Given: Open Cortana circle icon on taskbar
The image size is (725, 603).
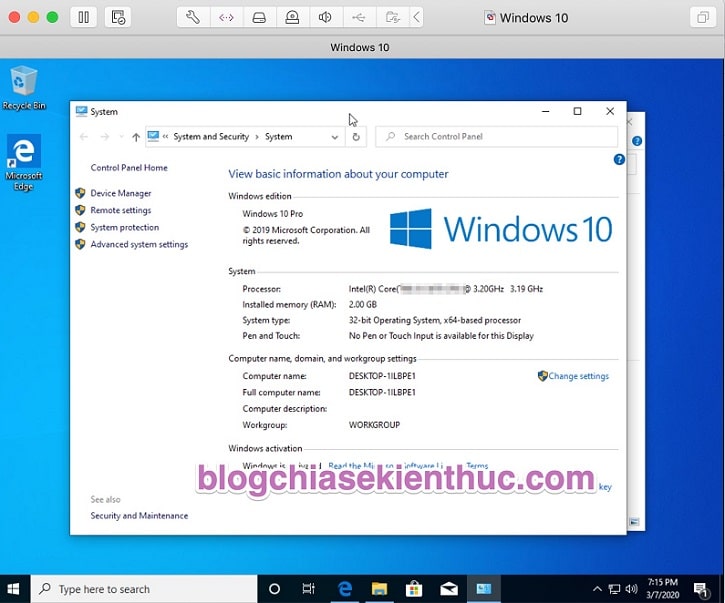Looking at the screenshot, I should (x=275, y=589).
